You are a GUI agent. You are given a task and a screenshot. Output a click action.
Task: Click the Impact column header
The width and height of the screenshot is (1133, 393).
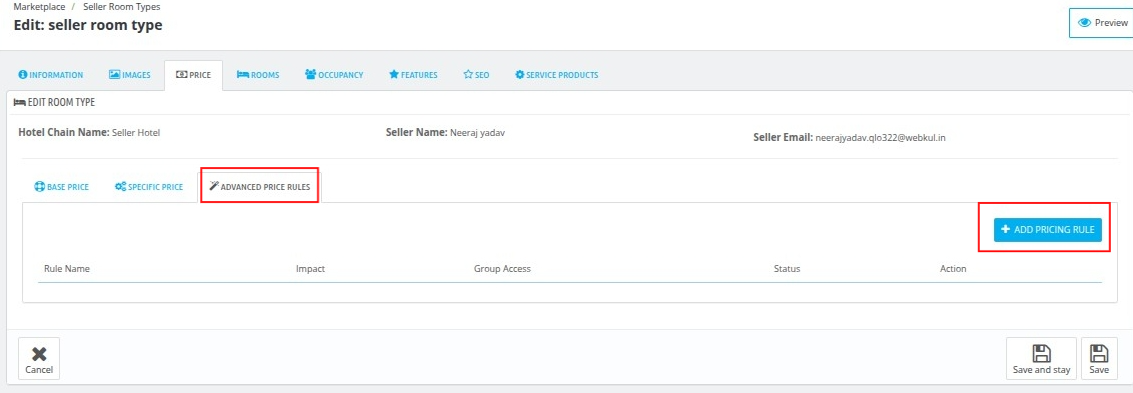point(310,269)
